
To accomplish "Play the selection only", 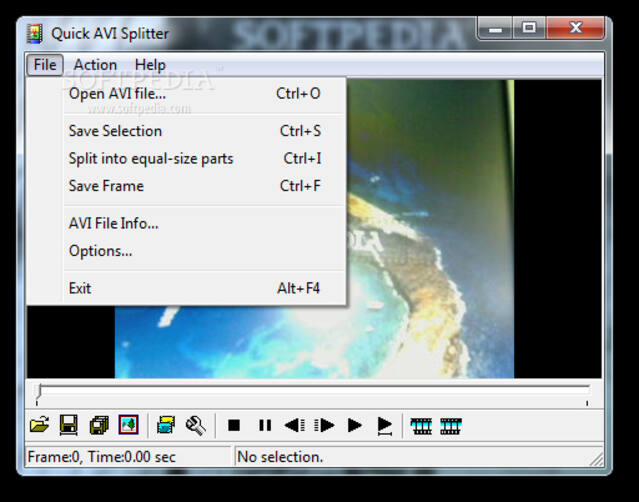I will [384, 426].
